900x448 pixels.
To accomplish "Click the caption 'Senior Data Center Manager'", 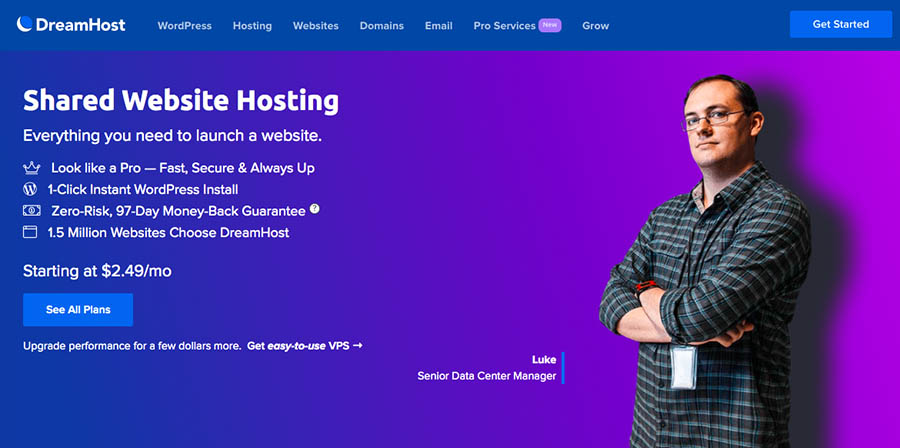I will point(487,376).
